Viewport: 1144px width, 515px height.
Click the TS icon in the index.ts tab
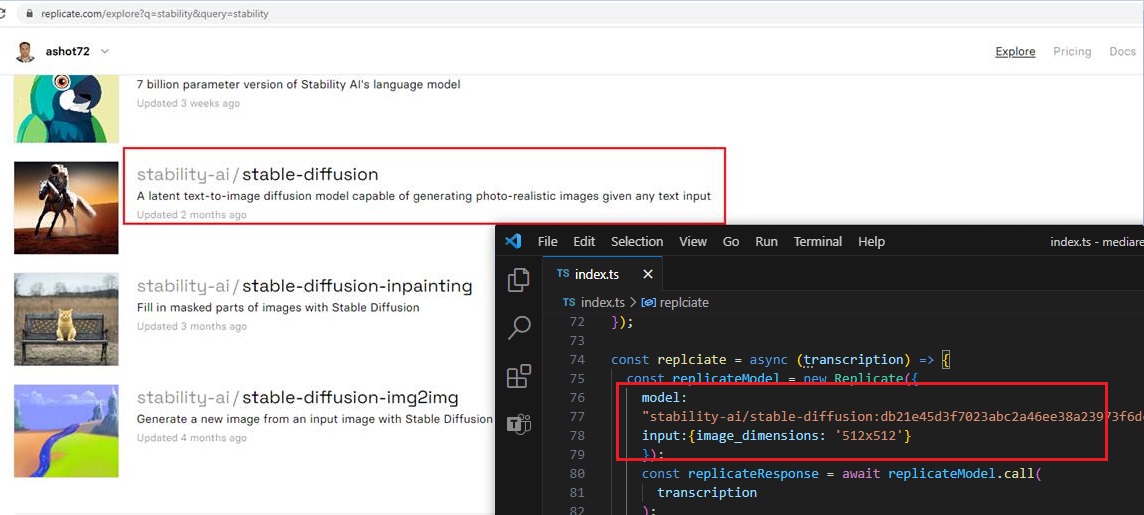pos(563,274)
